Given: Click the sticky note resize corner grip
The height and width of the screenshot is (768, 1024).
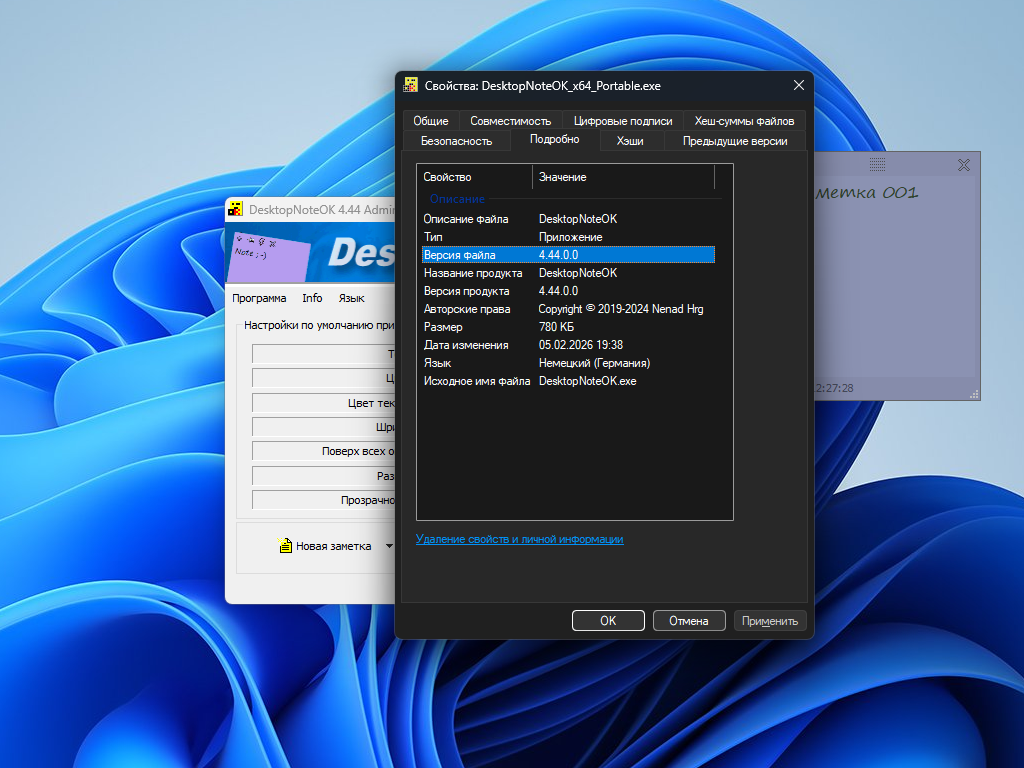Looking at the screenshot, I should click(x=974, y=394).
